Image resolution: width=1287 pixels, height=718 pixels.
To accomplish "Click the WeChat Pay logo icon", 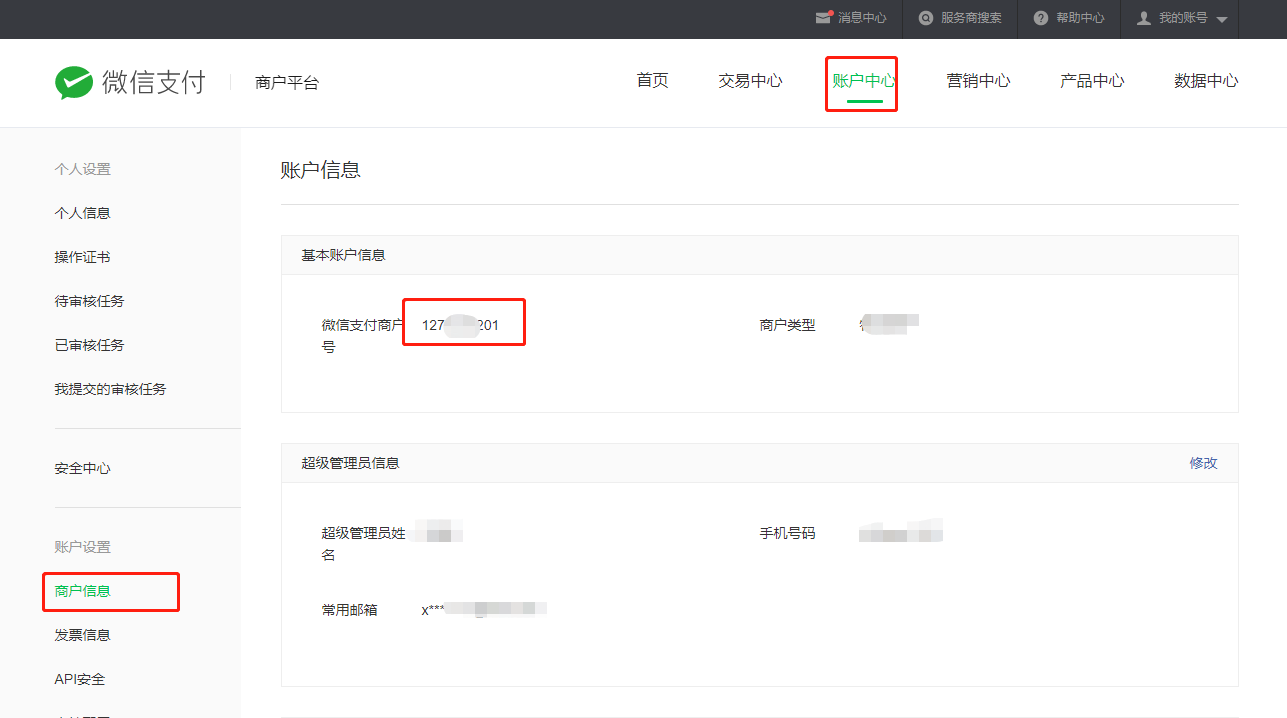I will pyautogui.click(x=74, y=82).
